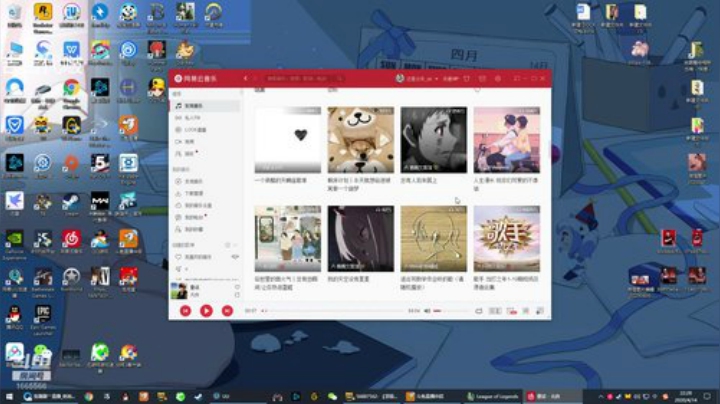Click the playback progress bar
The height and width of the screenshot is (404, 720).
[335, 311]
